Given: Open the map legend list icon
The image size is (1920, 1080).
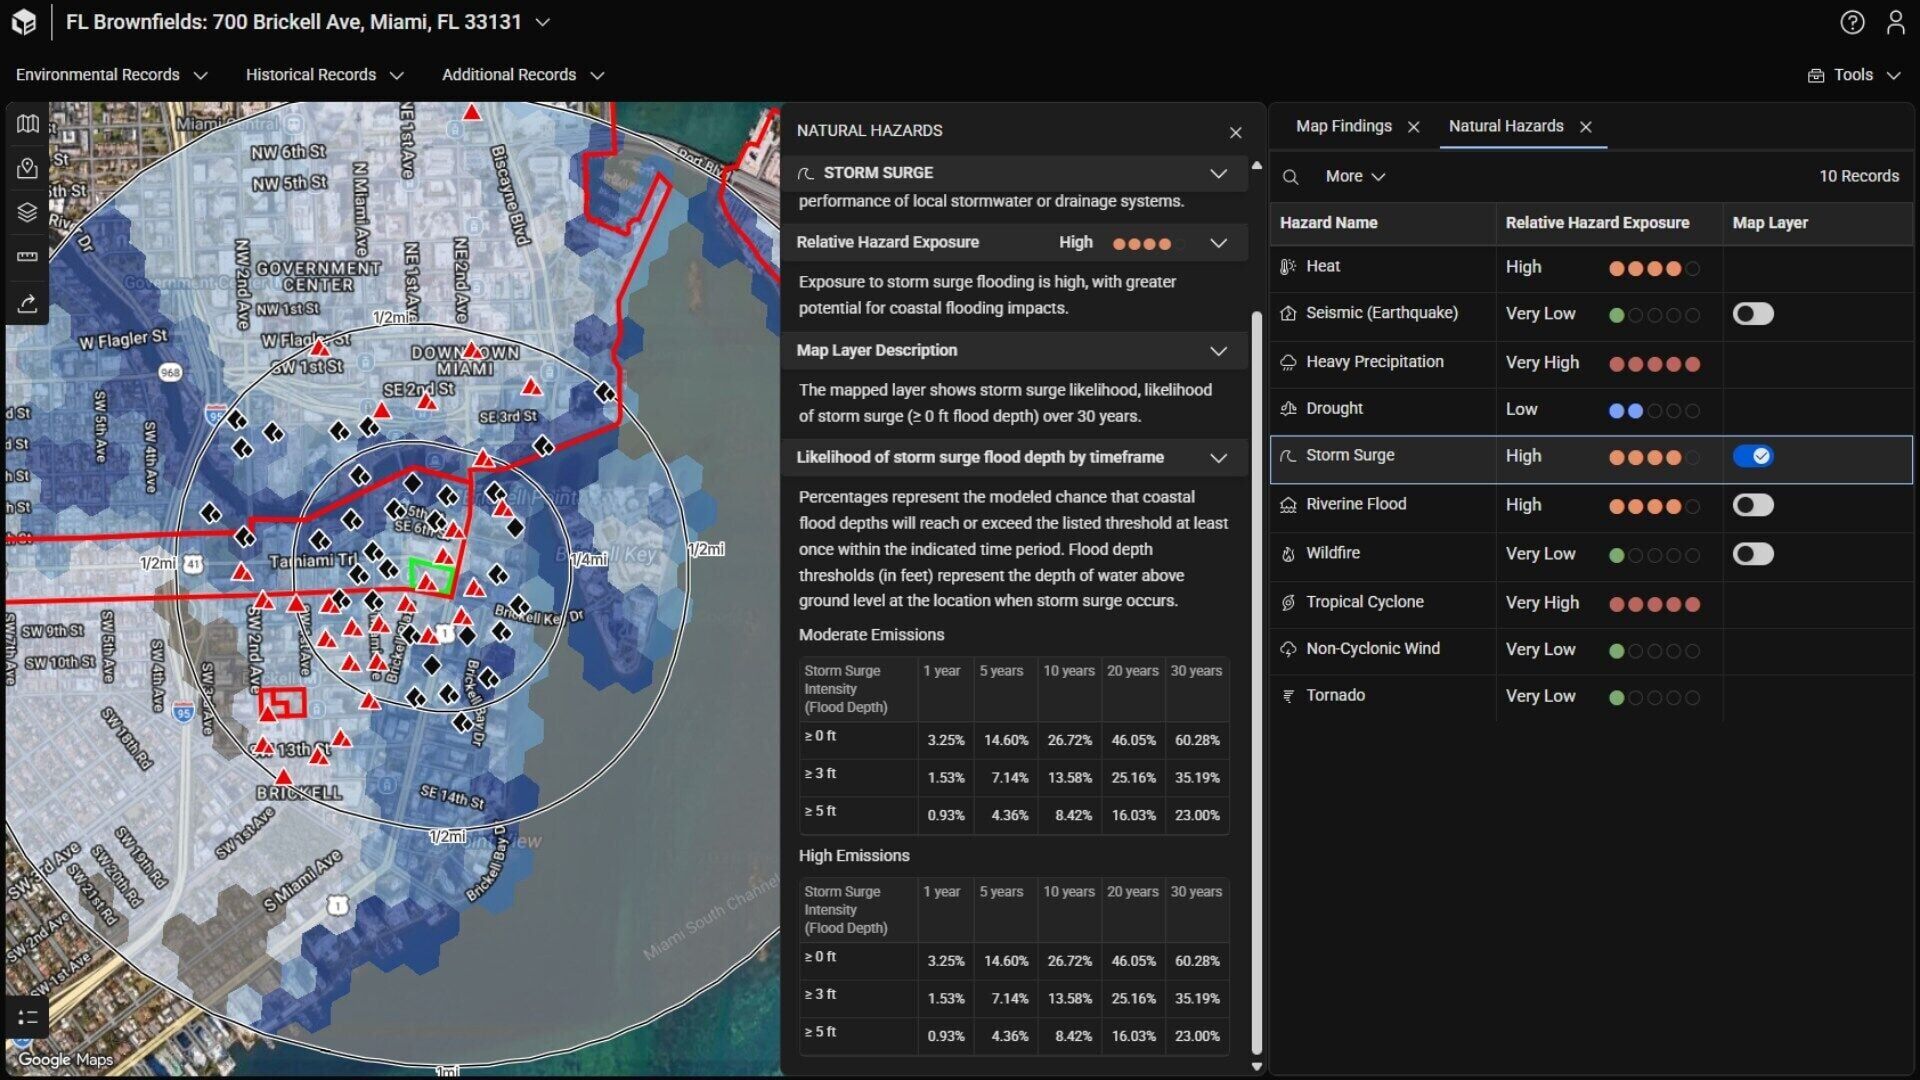Looking at the screenshot, I should point(27,1017).
